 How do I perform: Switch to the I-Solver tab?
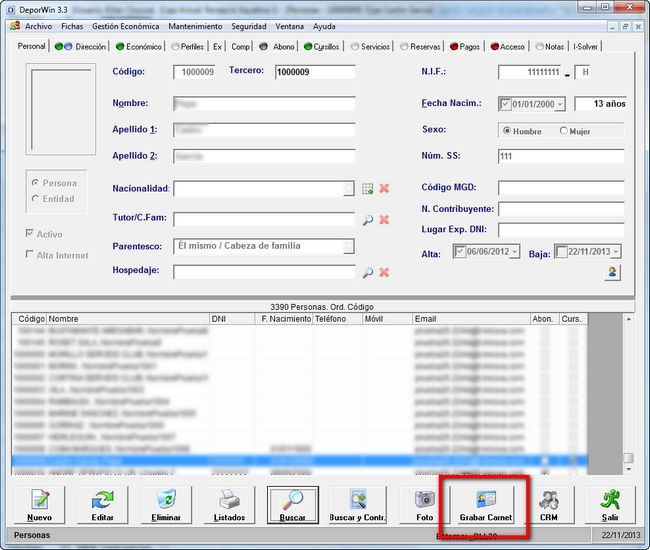585,46
